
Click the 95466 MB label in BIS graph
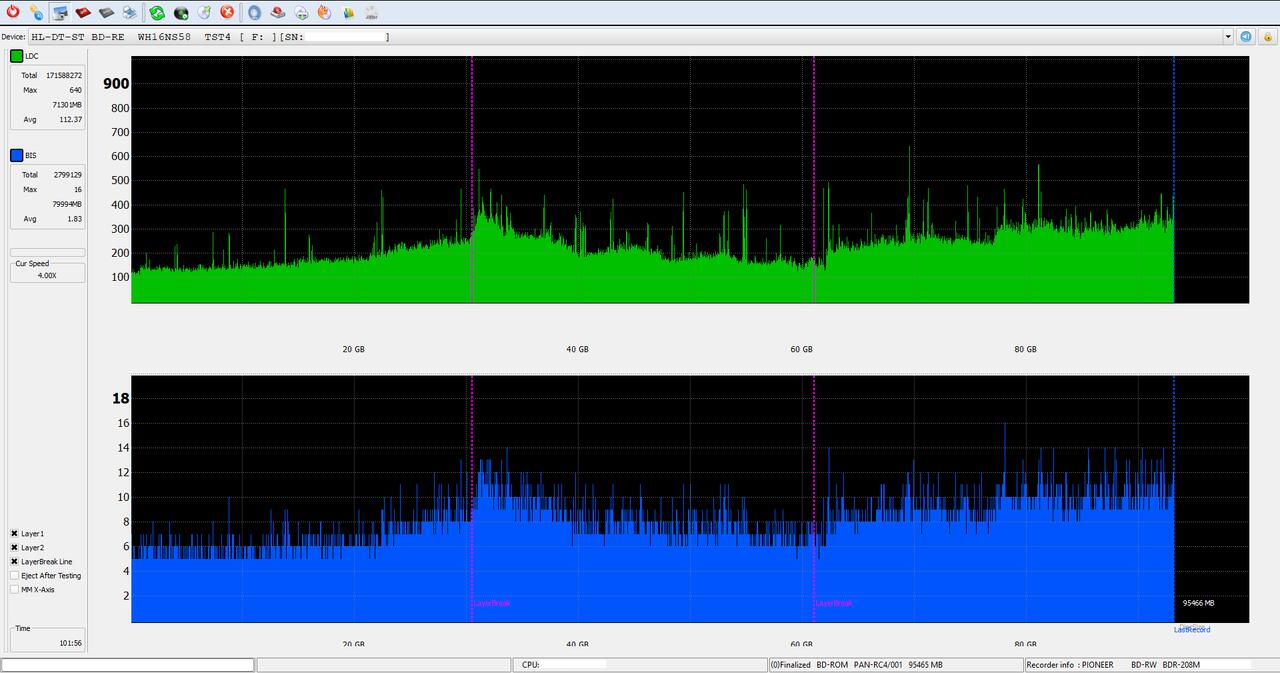coord(1198,603)
